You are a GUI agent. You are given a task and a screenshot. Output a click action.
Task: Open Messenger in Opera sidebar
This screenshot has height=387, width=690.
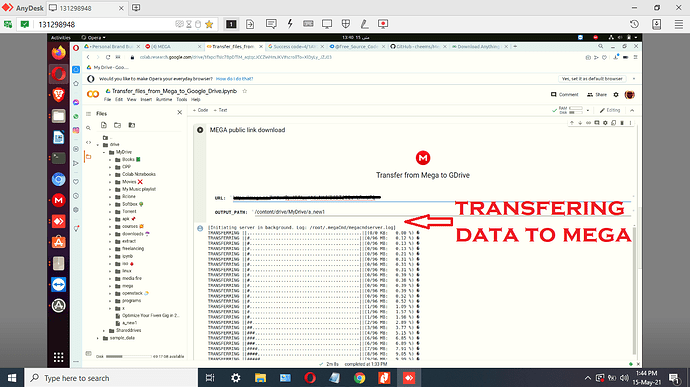click(76, 102)
